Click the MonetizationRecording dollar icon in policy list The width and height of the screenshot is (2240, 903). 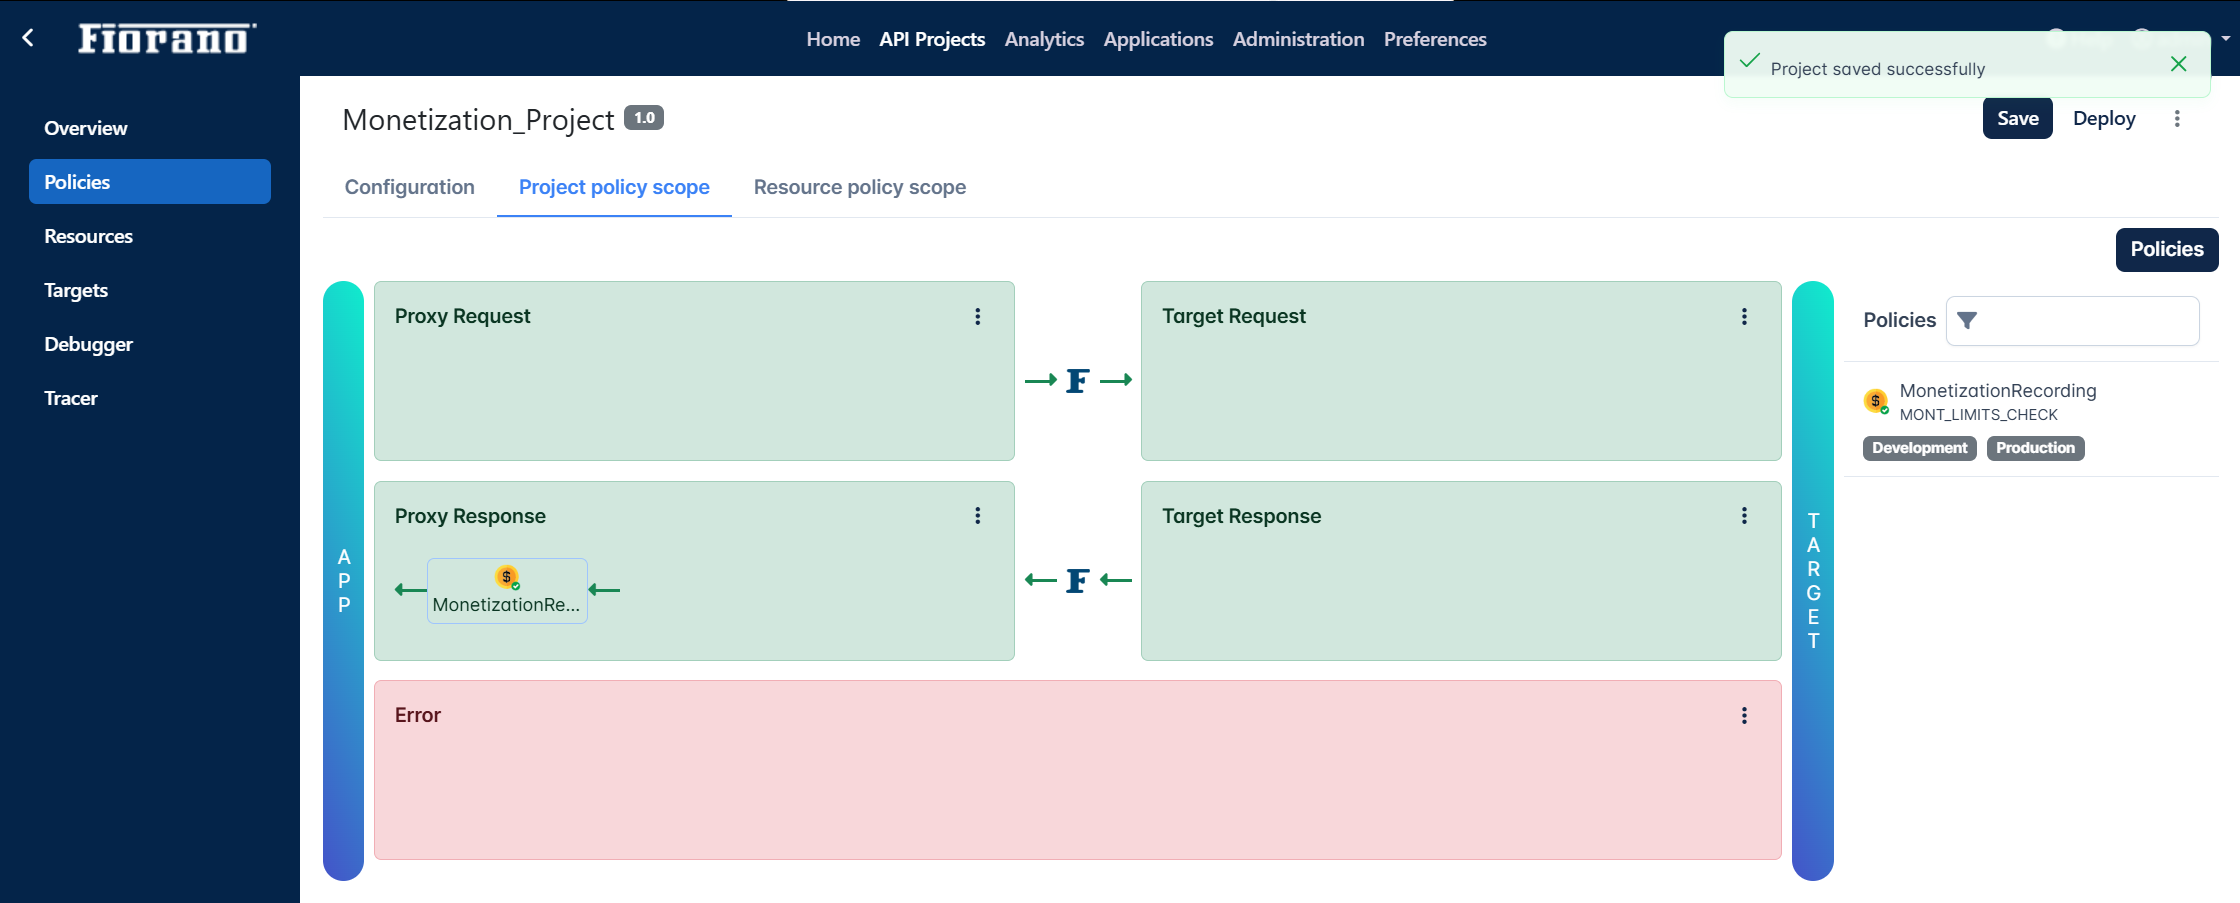(x=1876, y=402)
